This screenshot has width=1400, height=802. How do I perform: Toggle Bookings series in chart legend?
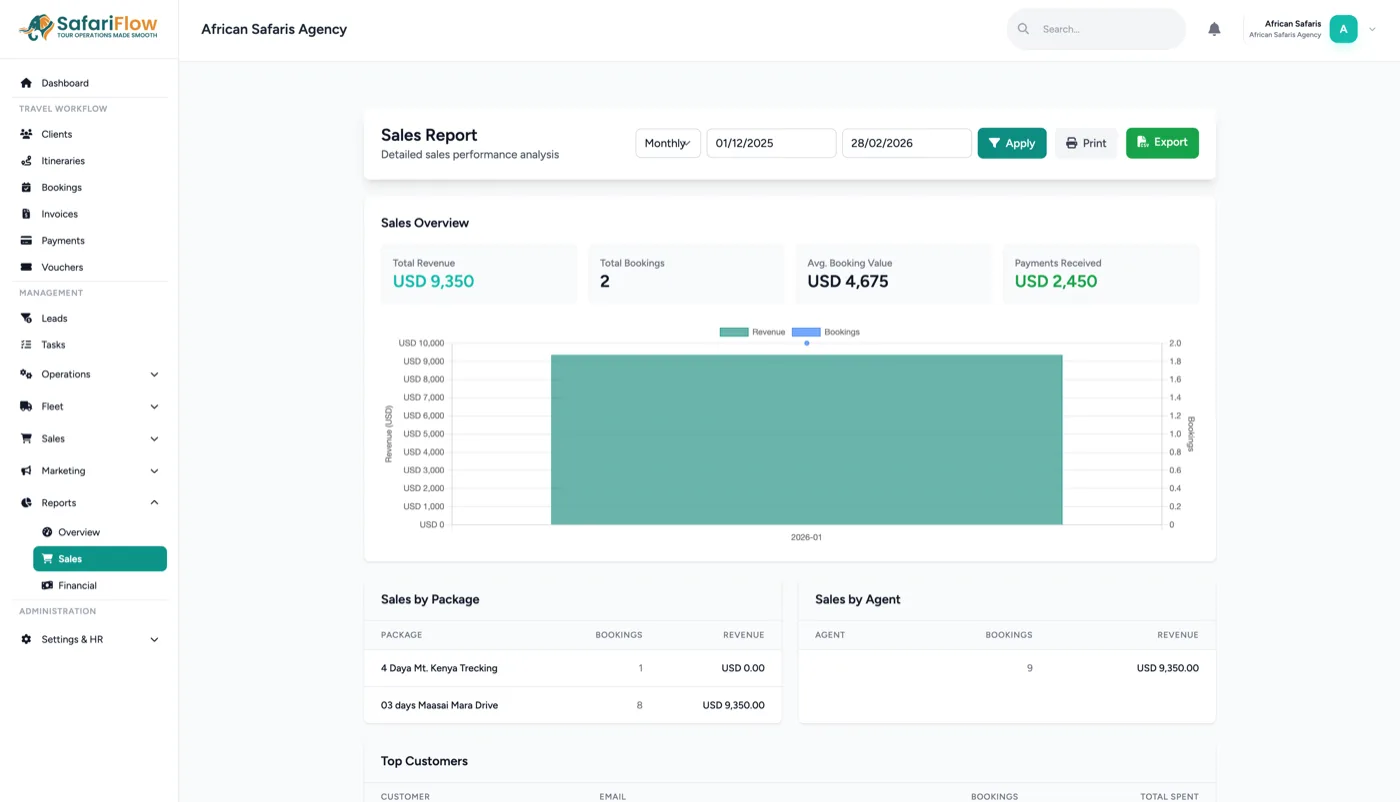point(825,332)
